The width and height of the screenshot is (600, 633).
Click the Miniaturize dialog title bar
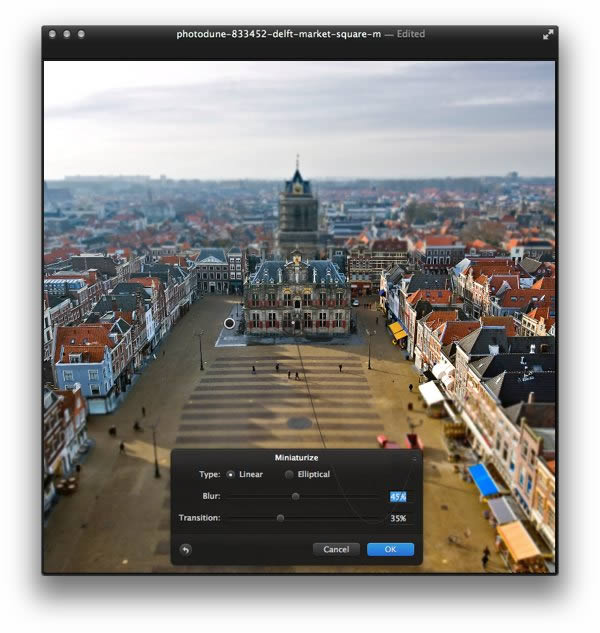pos(296,457)
